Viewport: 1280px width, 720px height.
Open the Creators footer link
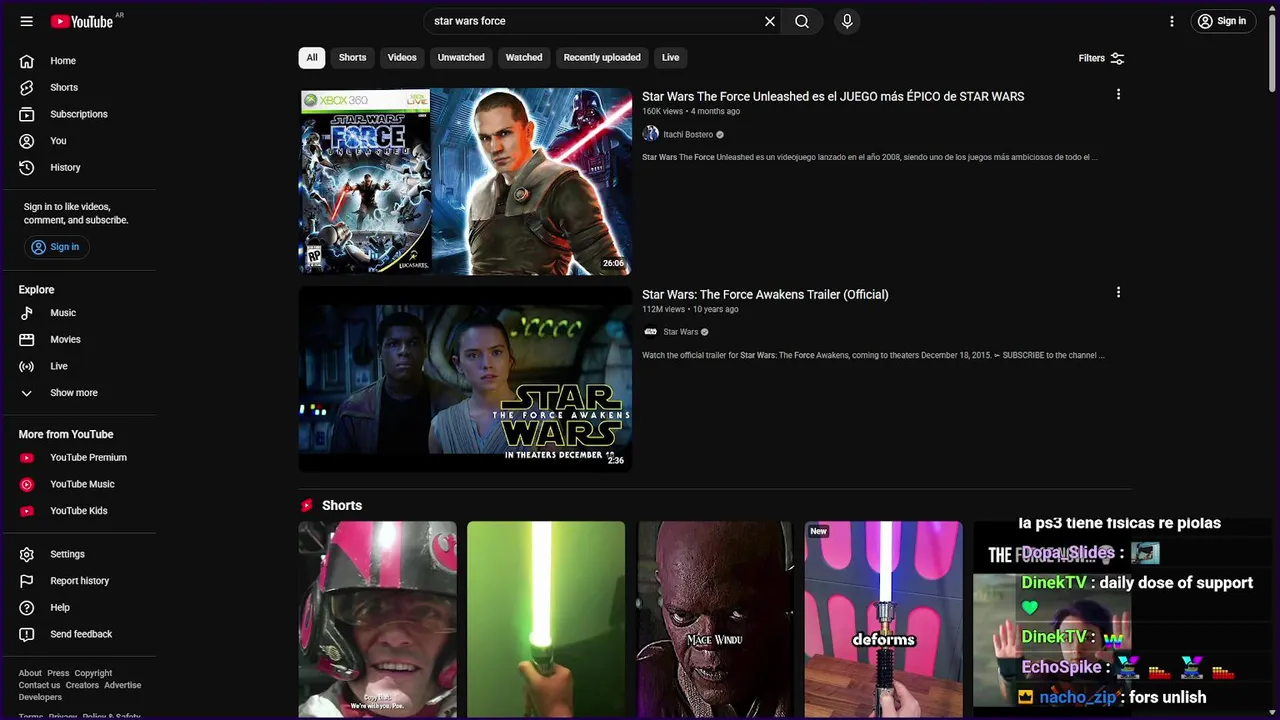82,686
